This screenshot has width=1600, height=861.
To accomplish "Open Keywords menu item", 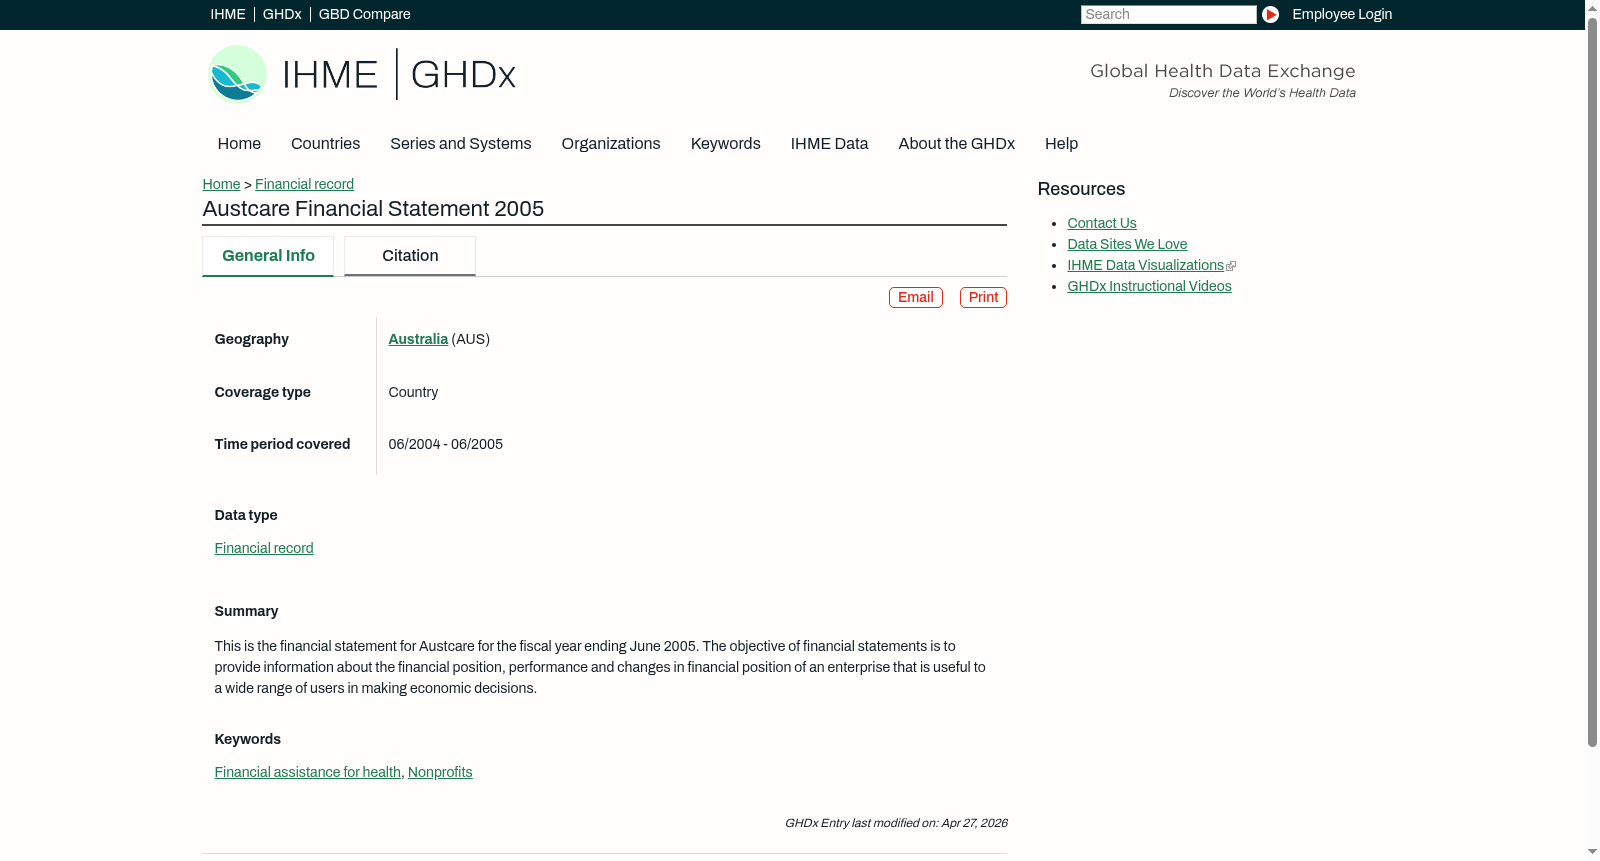I will 725,144.
